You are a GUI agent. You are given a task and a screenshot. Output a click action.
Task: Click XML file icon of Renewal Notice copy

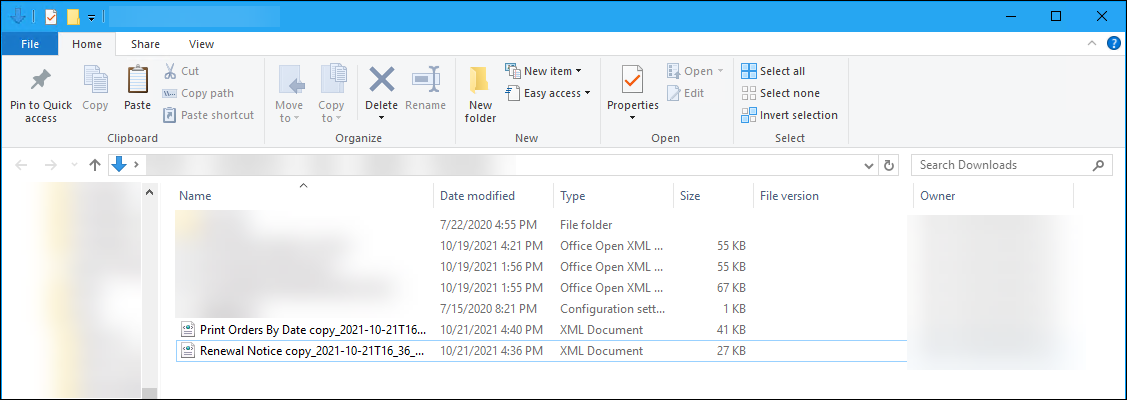click(188, 351)
